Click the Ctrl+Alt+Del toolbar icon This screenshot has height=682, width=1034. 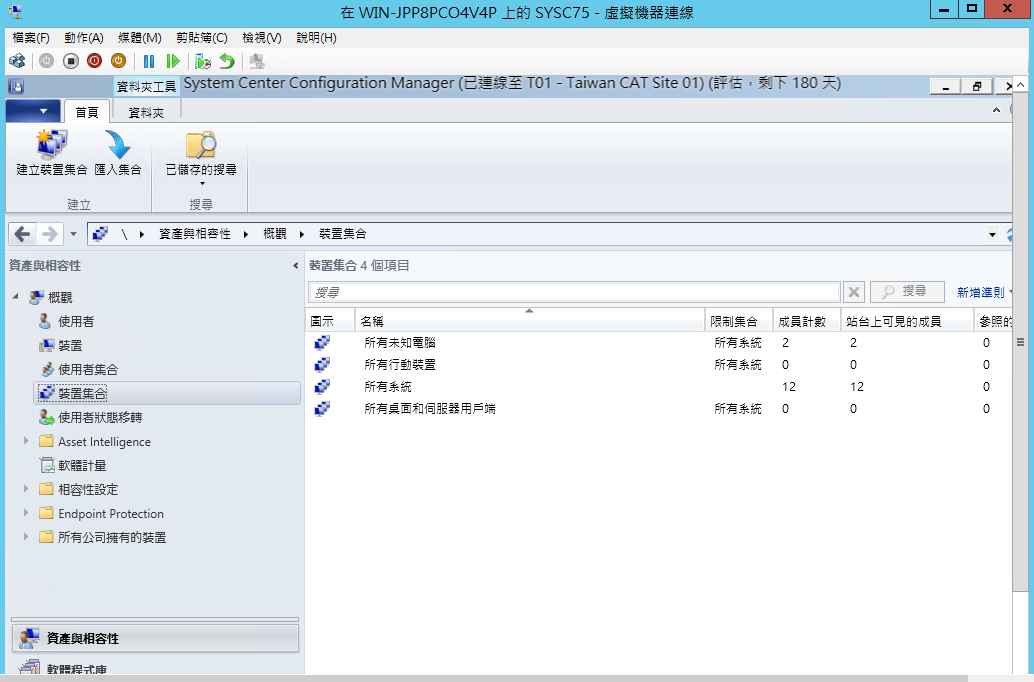(17, 61)
